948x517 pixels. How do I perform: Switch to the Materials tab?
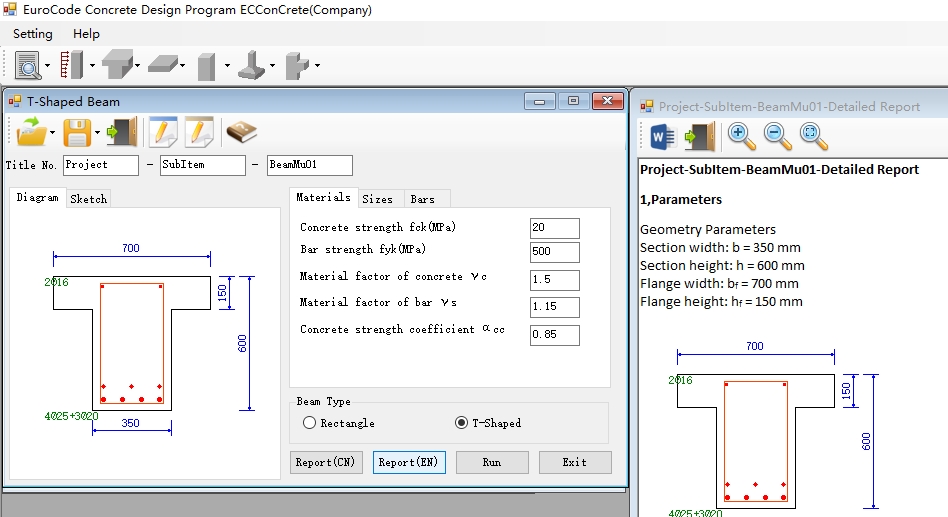click(x=323, y=197)
